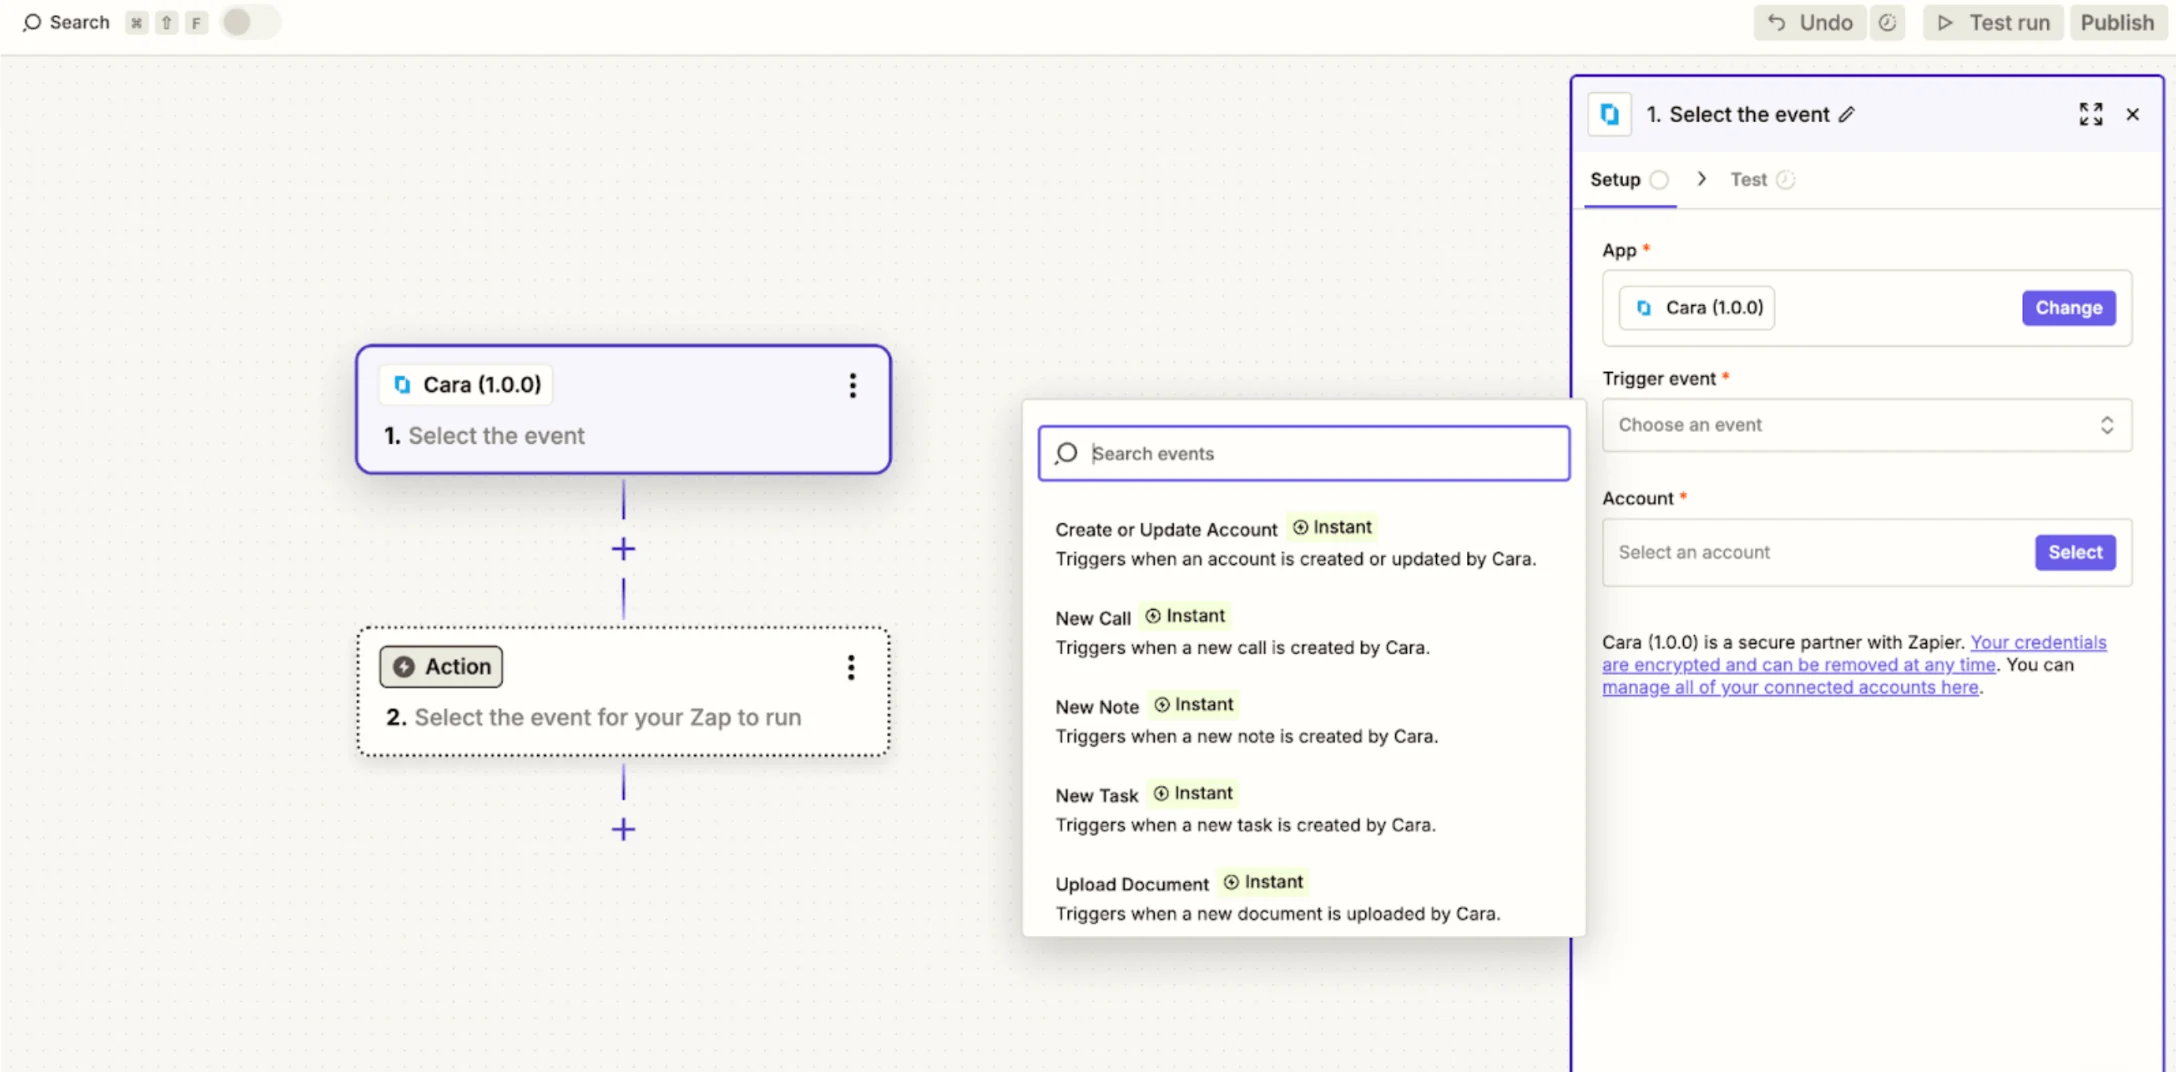
Task: Choose the New Note event
Action: click(1304, 720)
